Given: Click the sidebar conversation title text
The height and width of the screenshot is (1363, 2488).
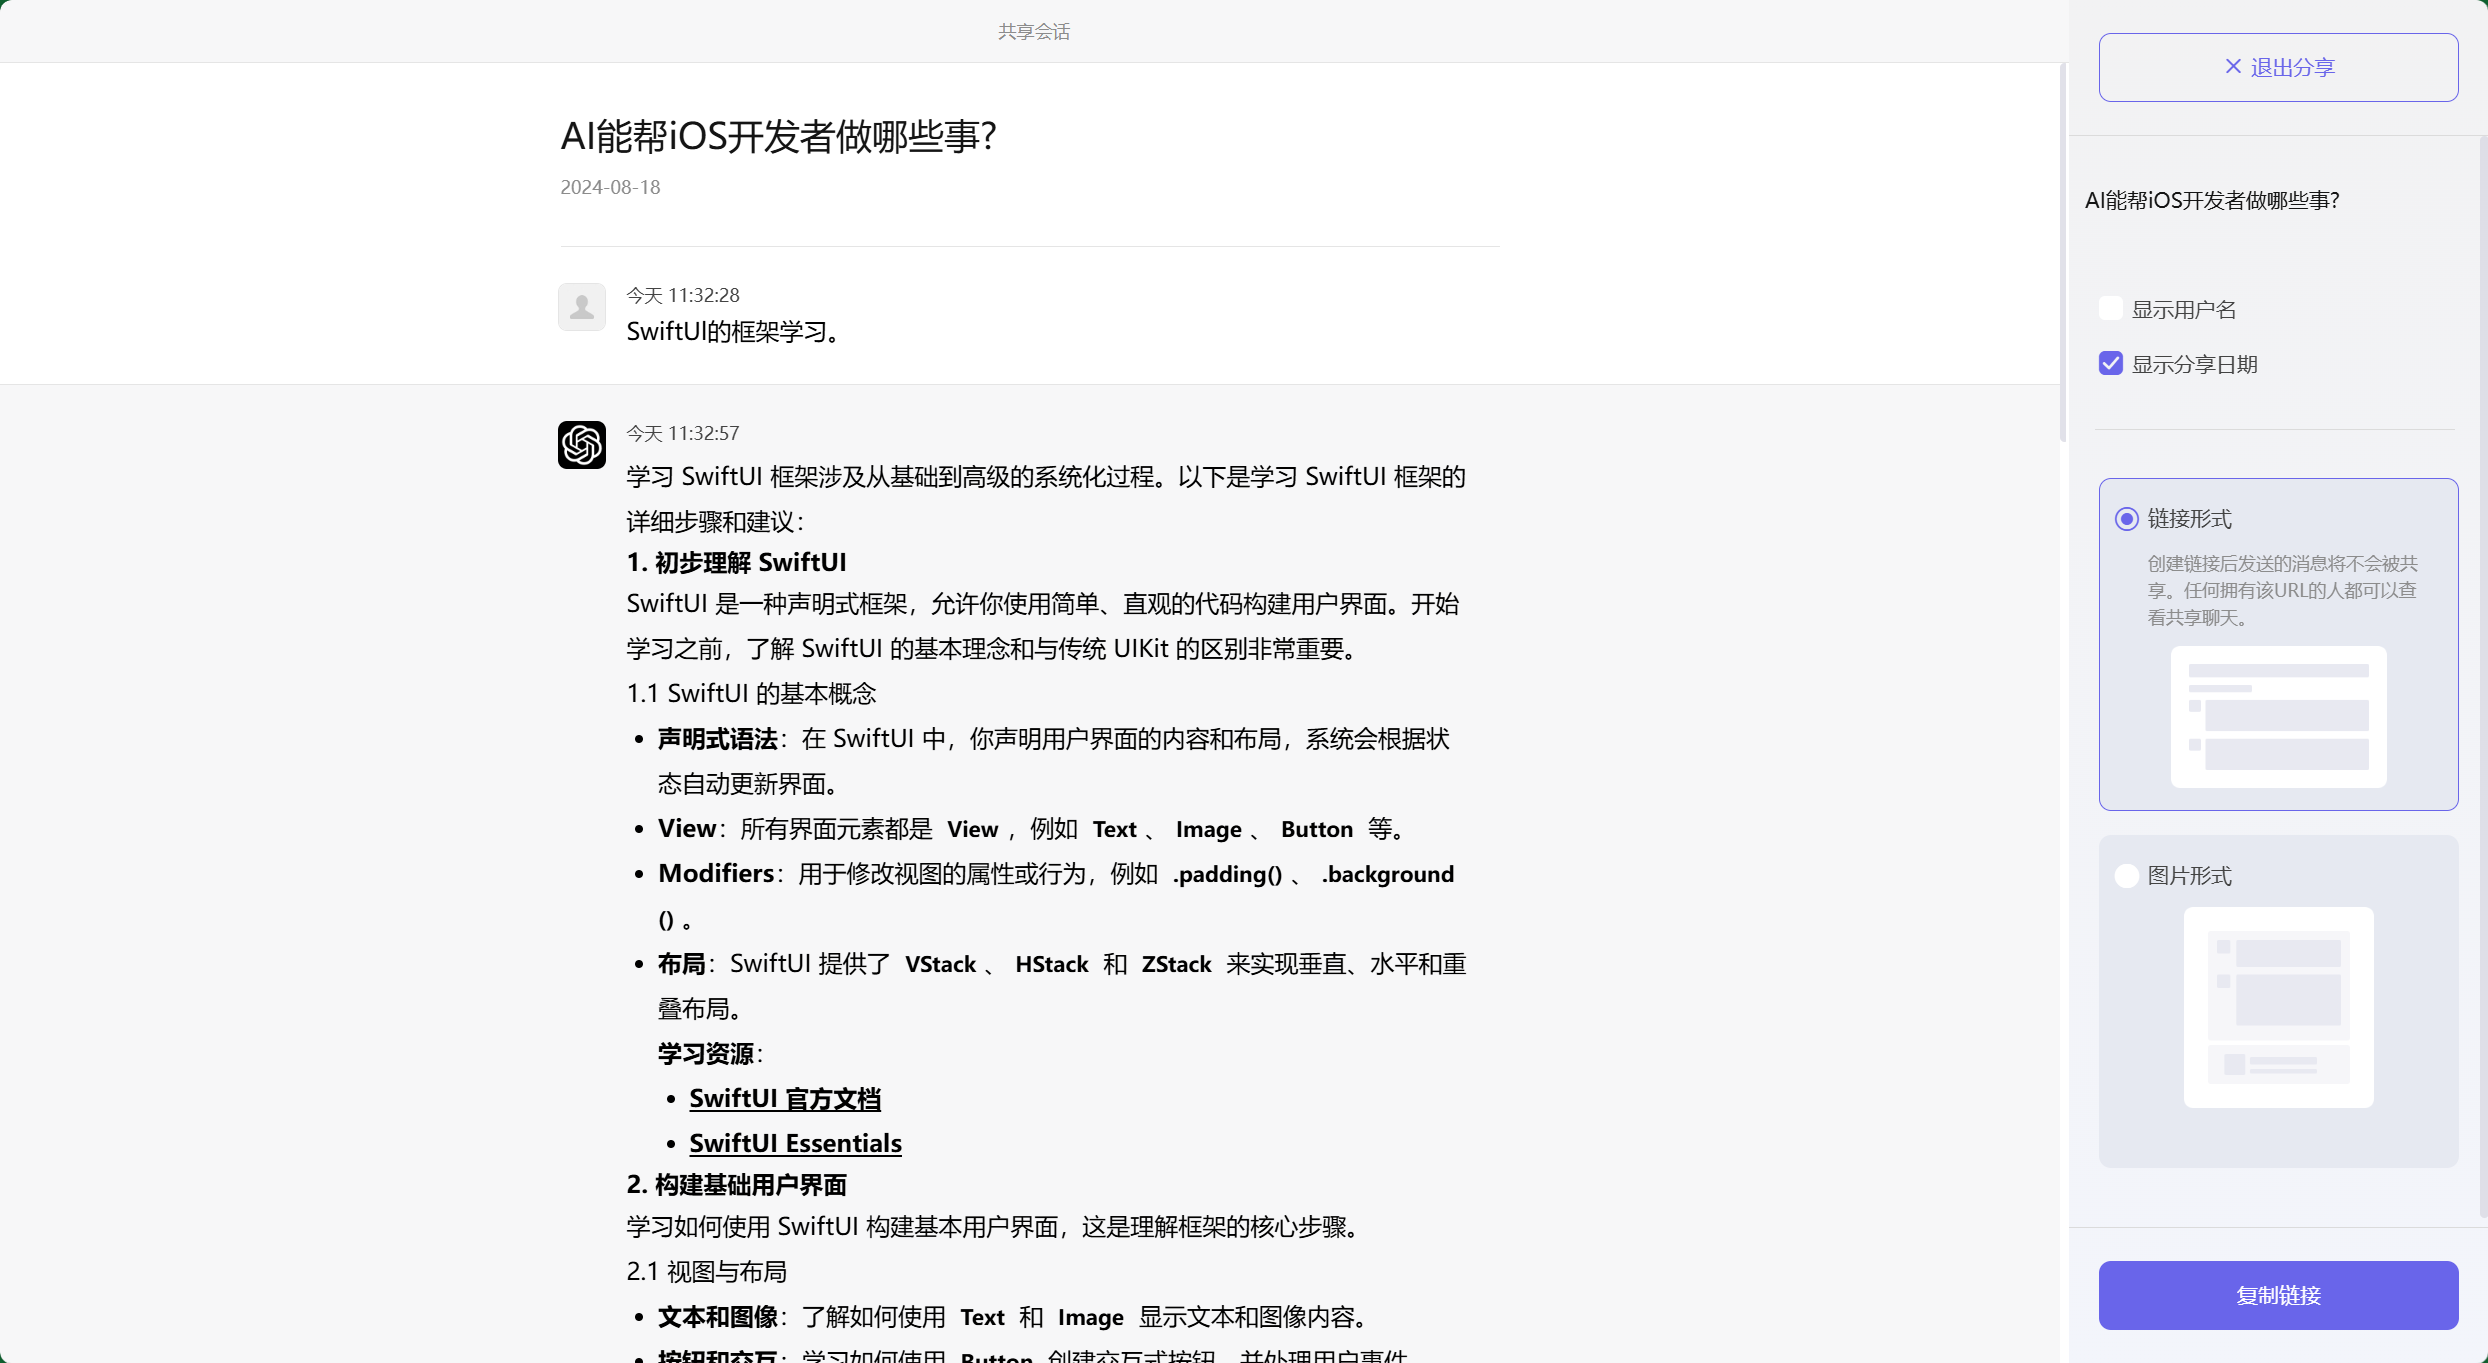Looking at the screenshot, I should pyautogui.click(x=2212, y=200).
